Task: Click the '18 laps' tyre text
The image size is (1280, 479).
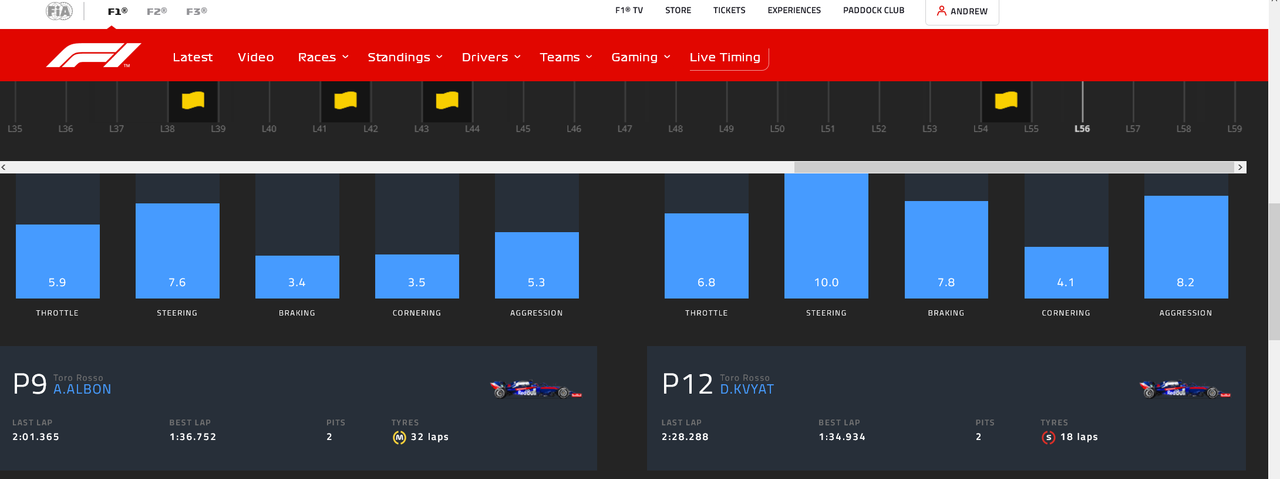Action: click(x=1078, y=437)
